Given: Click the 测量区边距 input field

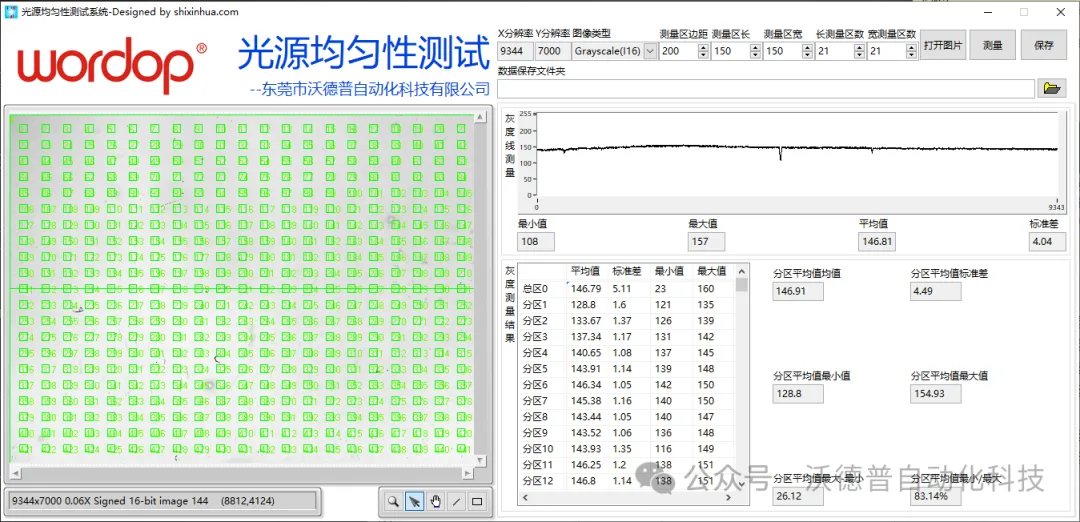Looking at the screenshot, I should [x=677, y=51].
